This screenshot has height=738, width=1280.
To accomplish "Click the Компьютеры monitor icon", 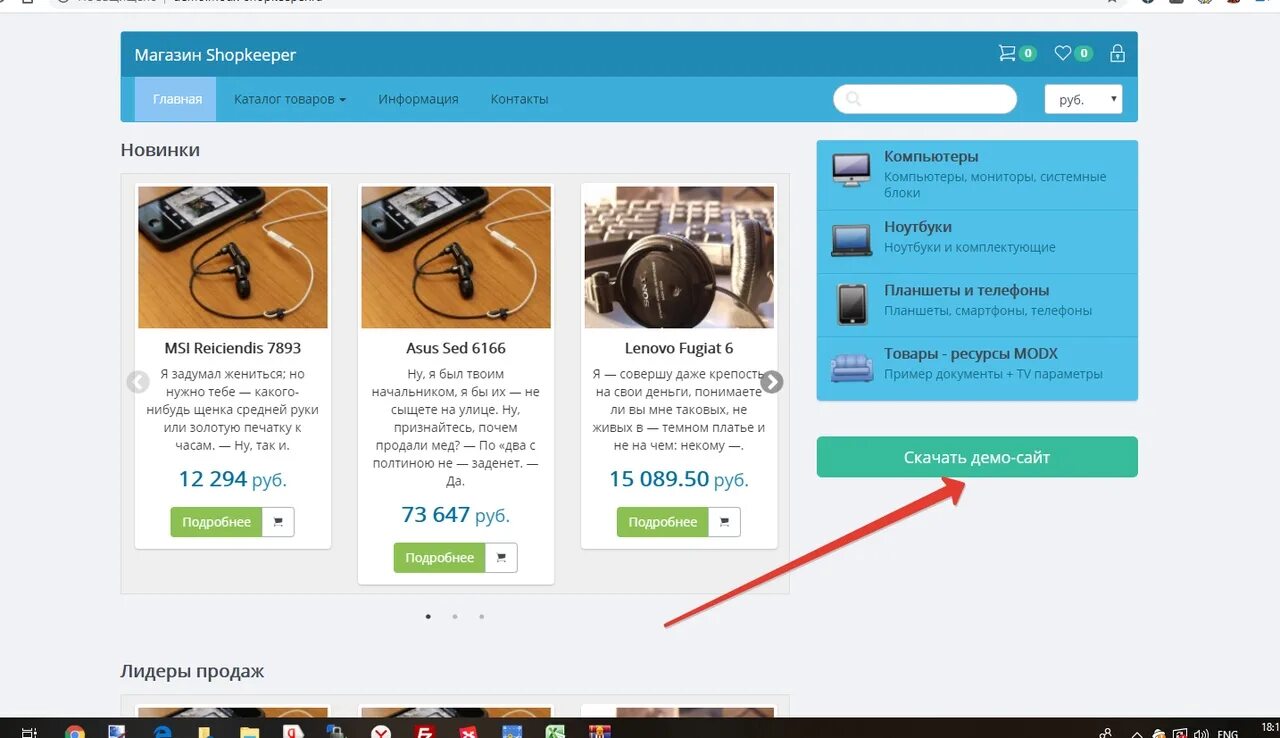I will (852, 171).
